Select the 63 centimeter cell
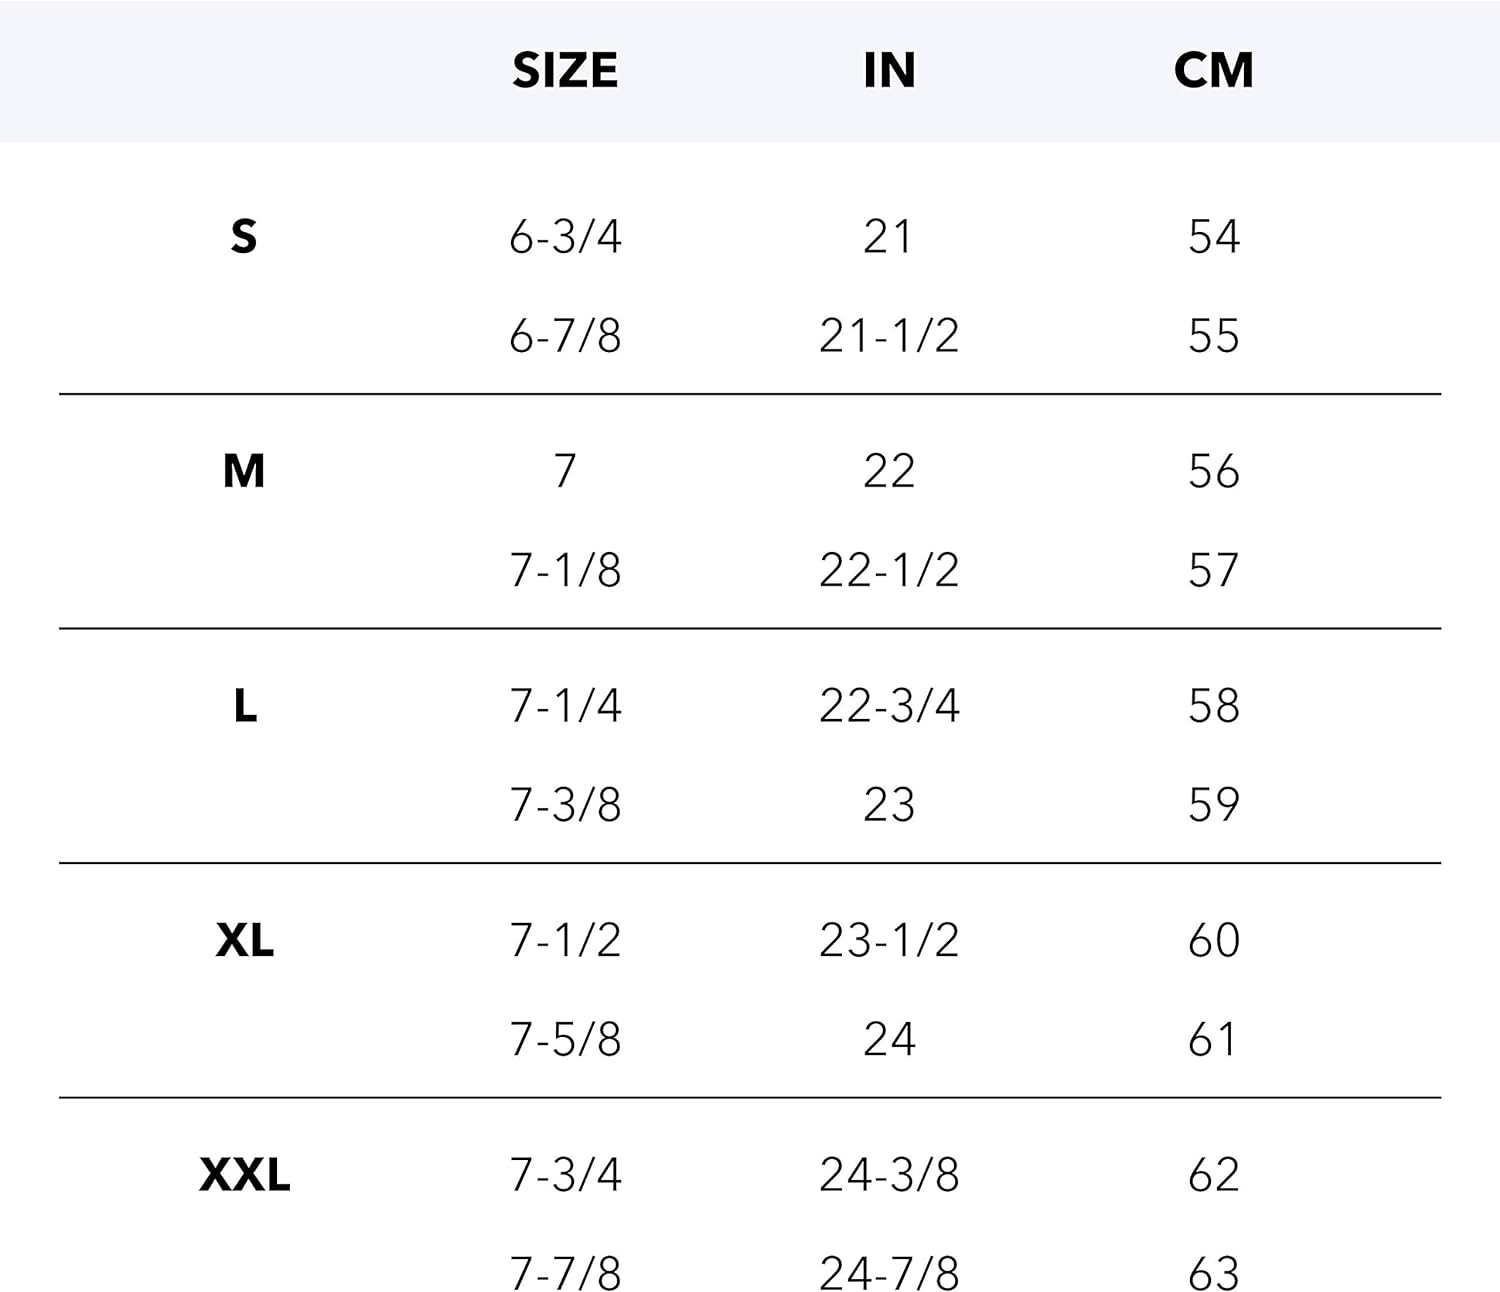Image resolution: width=1500 pixels, height=1292 pixels. click(x=1213, y=1273)
